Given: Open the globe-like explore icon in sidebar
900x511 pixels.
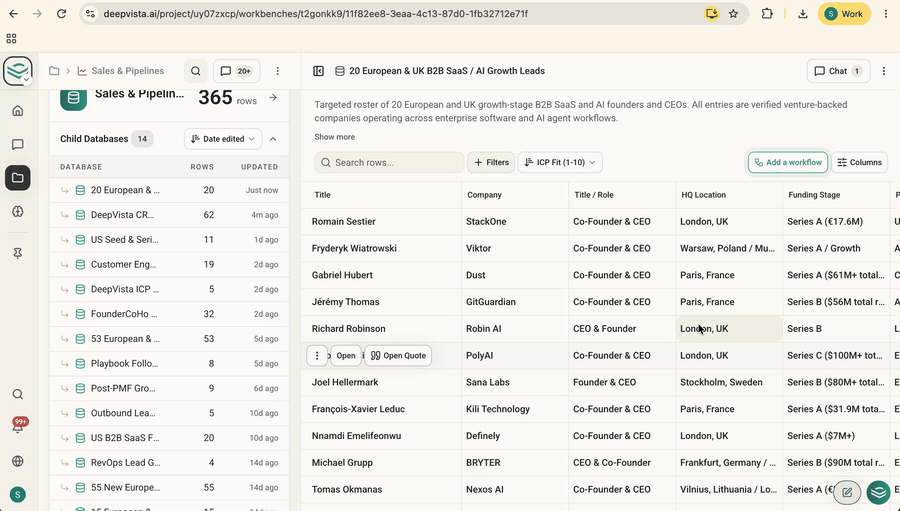Looking at the screenshot, I should tap(18, 211).
